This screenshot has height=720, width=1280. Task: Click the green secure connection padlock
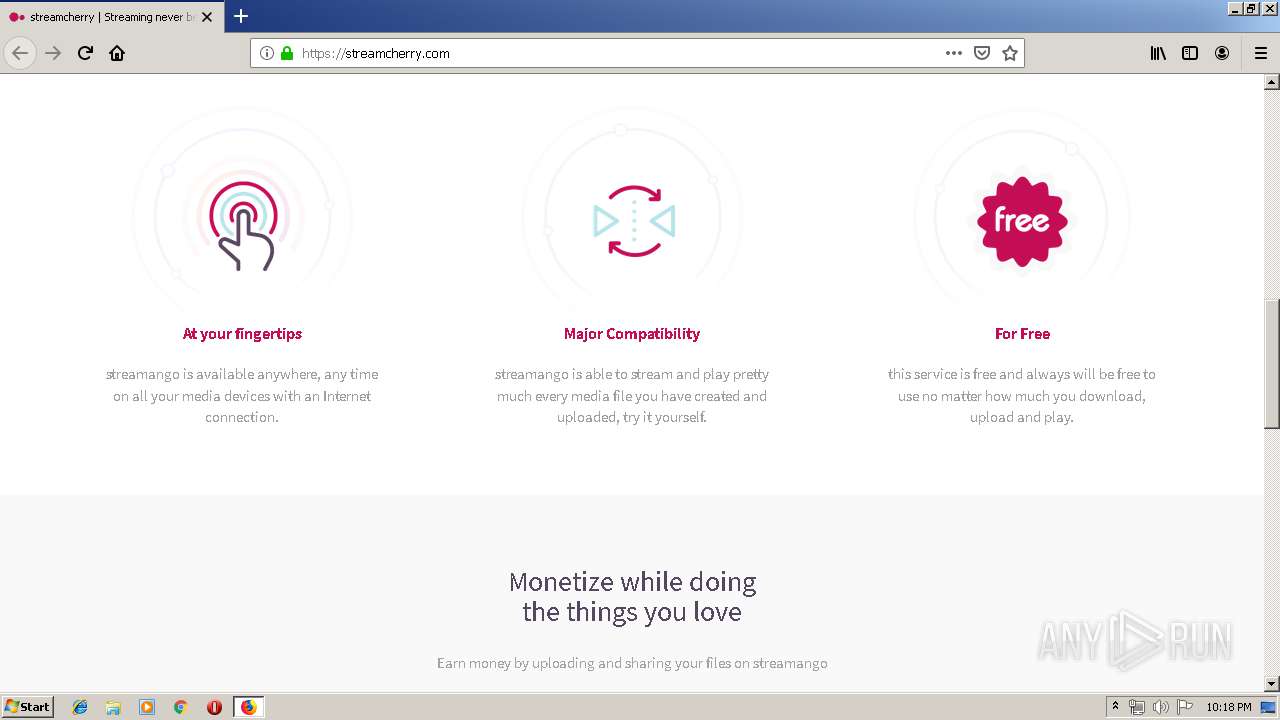[x=287, y=53]
